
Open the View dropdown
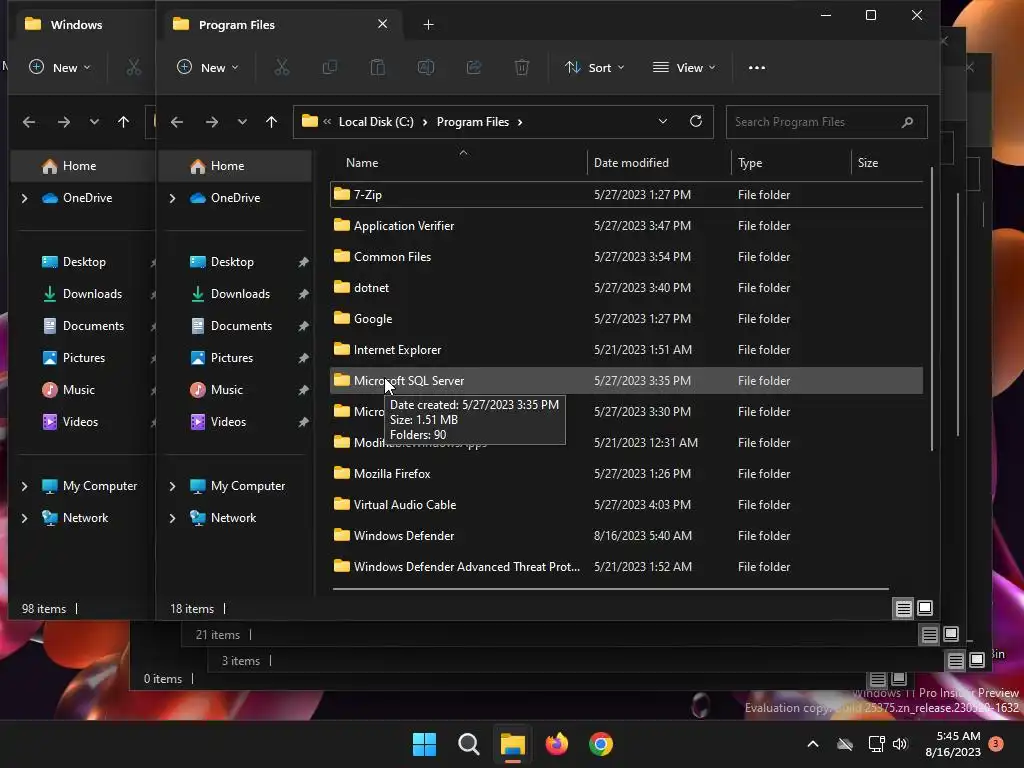[x=684, y=67]
